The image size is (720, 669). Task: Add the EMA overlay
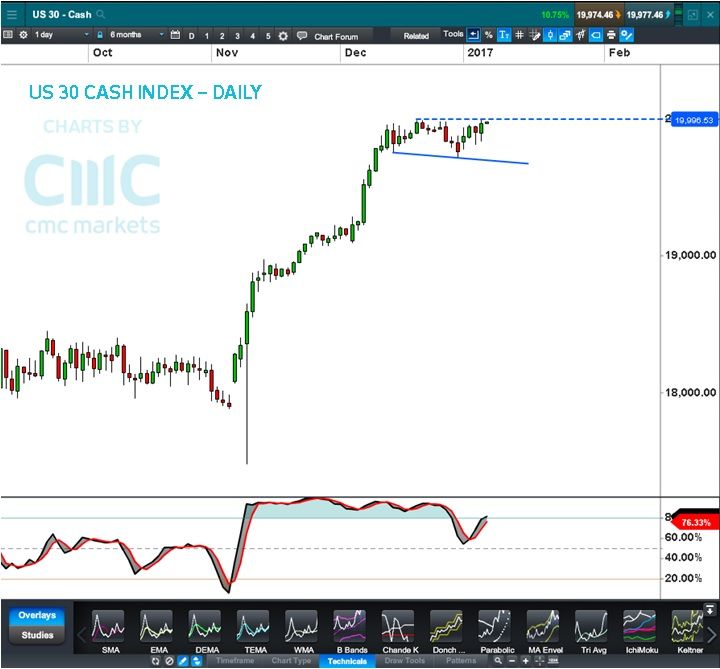157,631
